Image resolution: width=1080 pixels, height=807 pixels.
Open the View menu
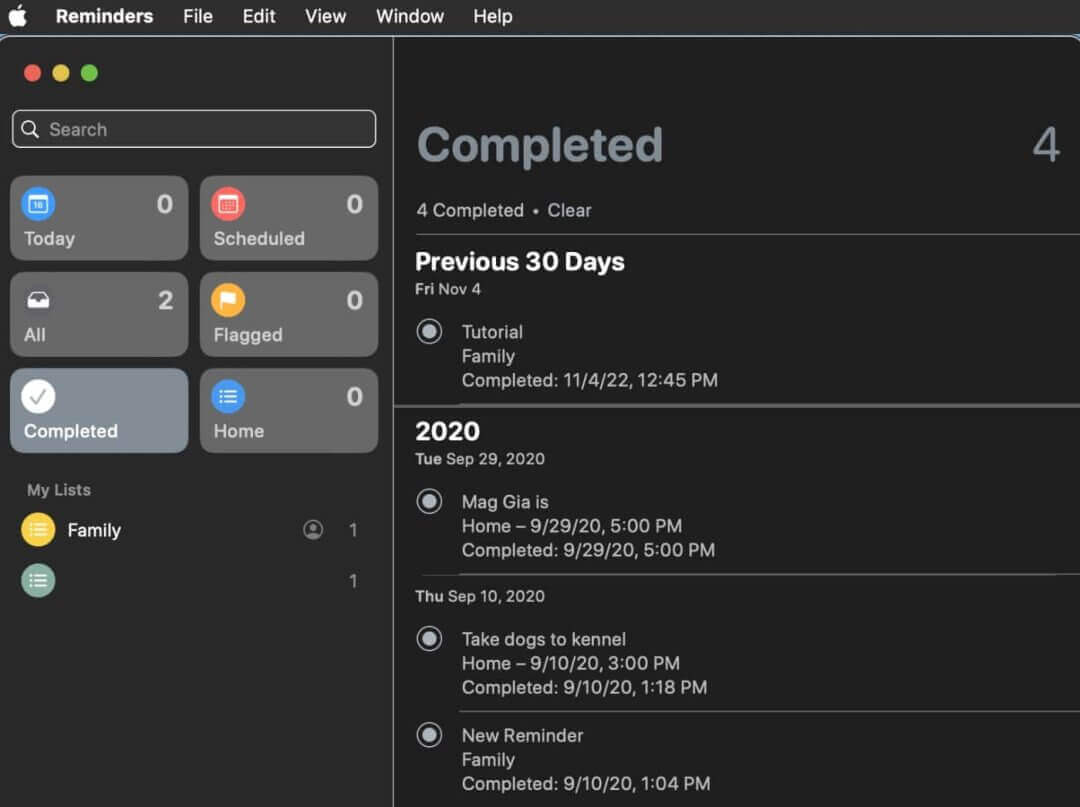(x=325, y=16)
